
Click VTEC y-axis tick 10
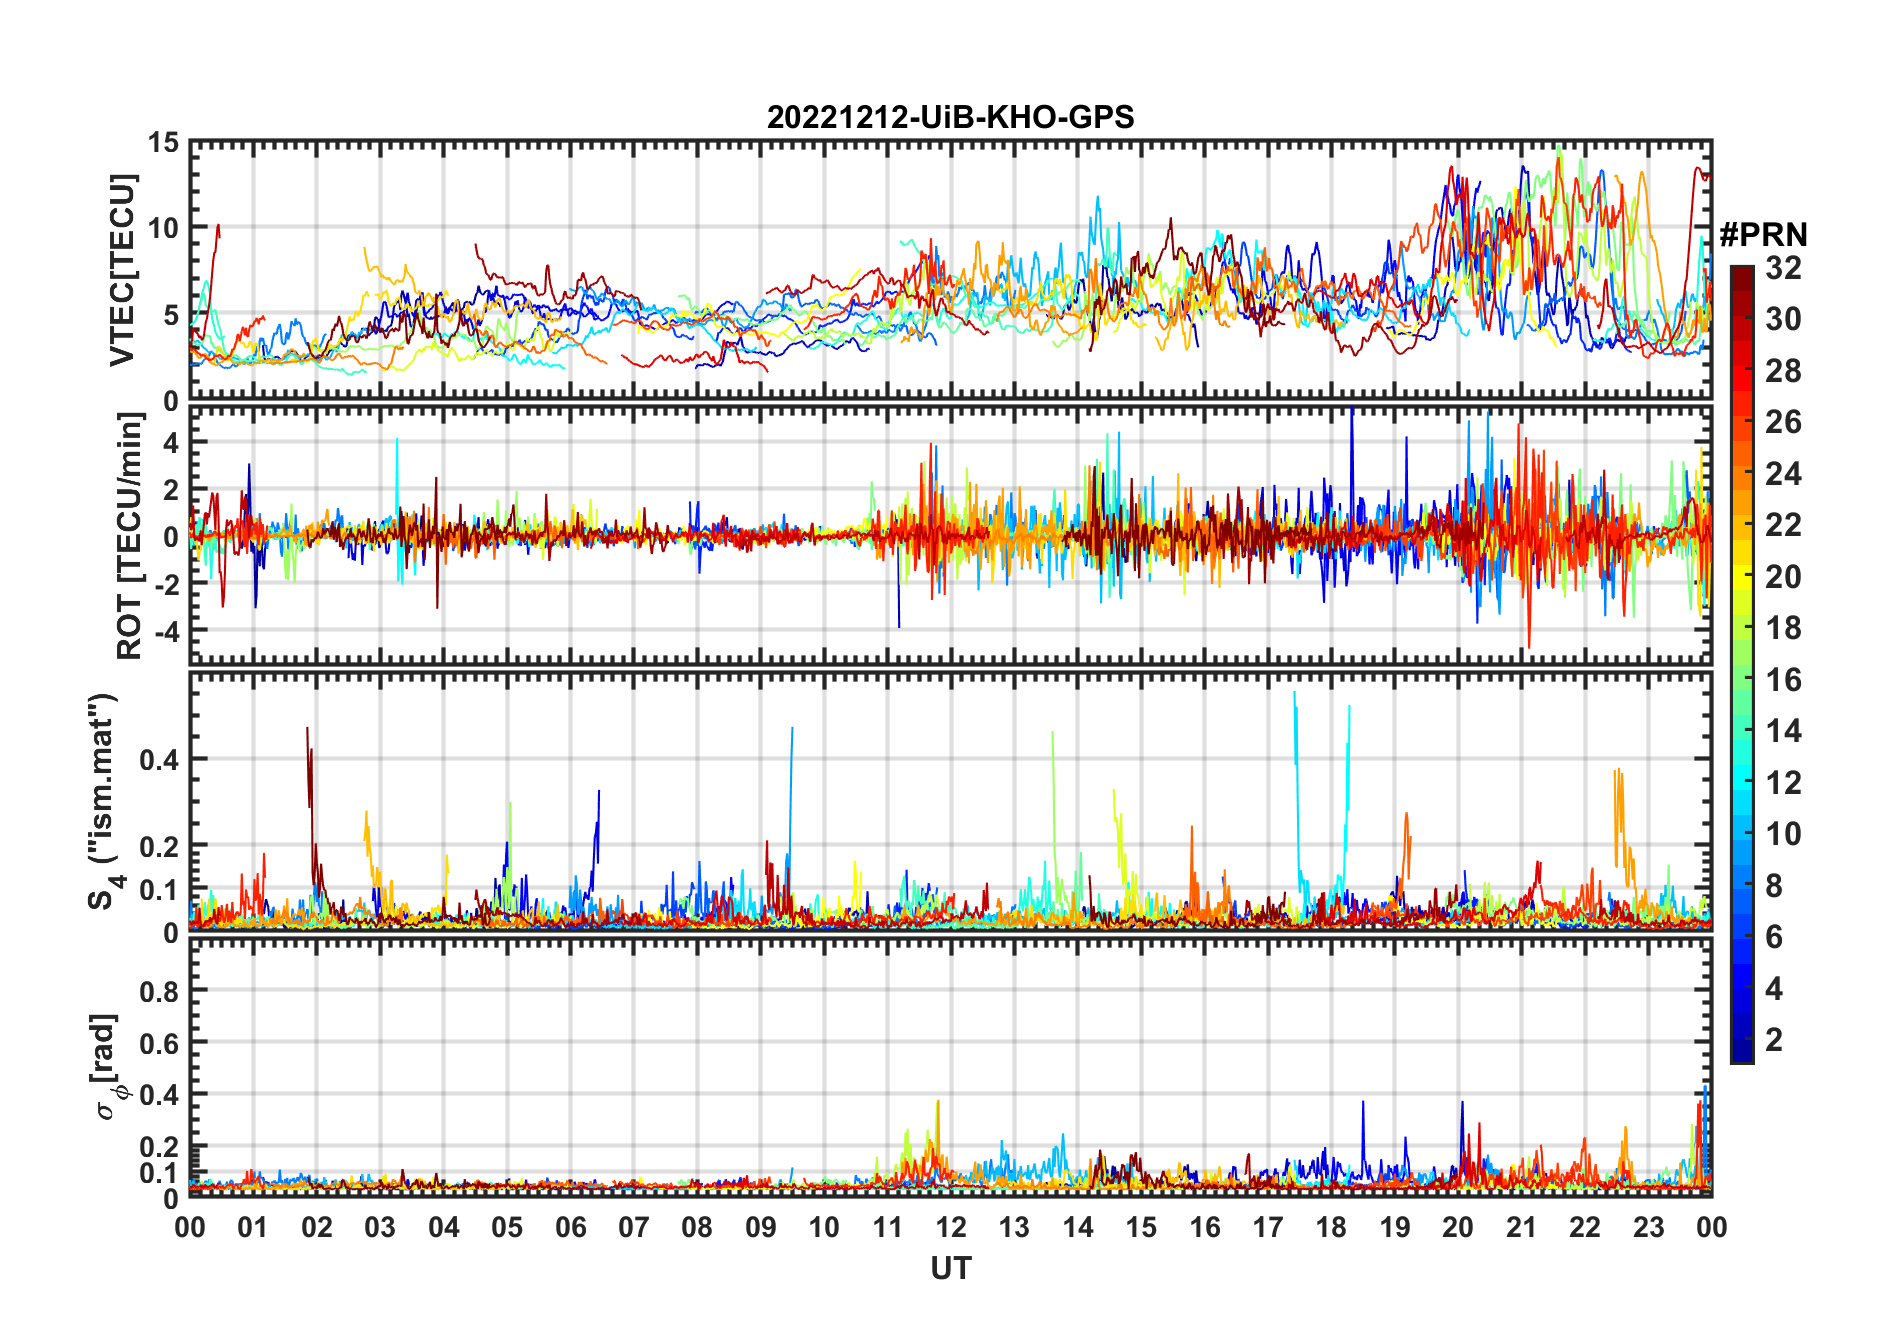[x=163, y=228]
